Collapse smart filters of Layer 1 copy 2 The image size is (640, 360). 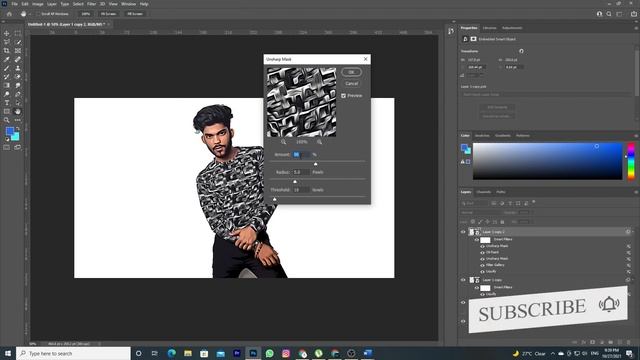pos(633,232)
